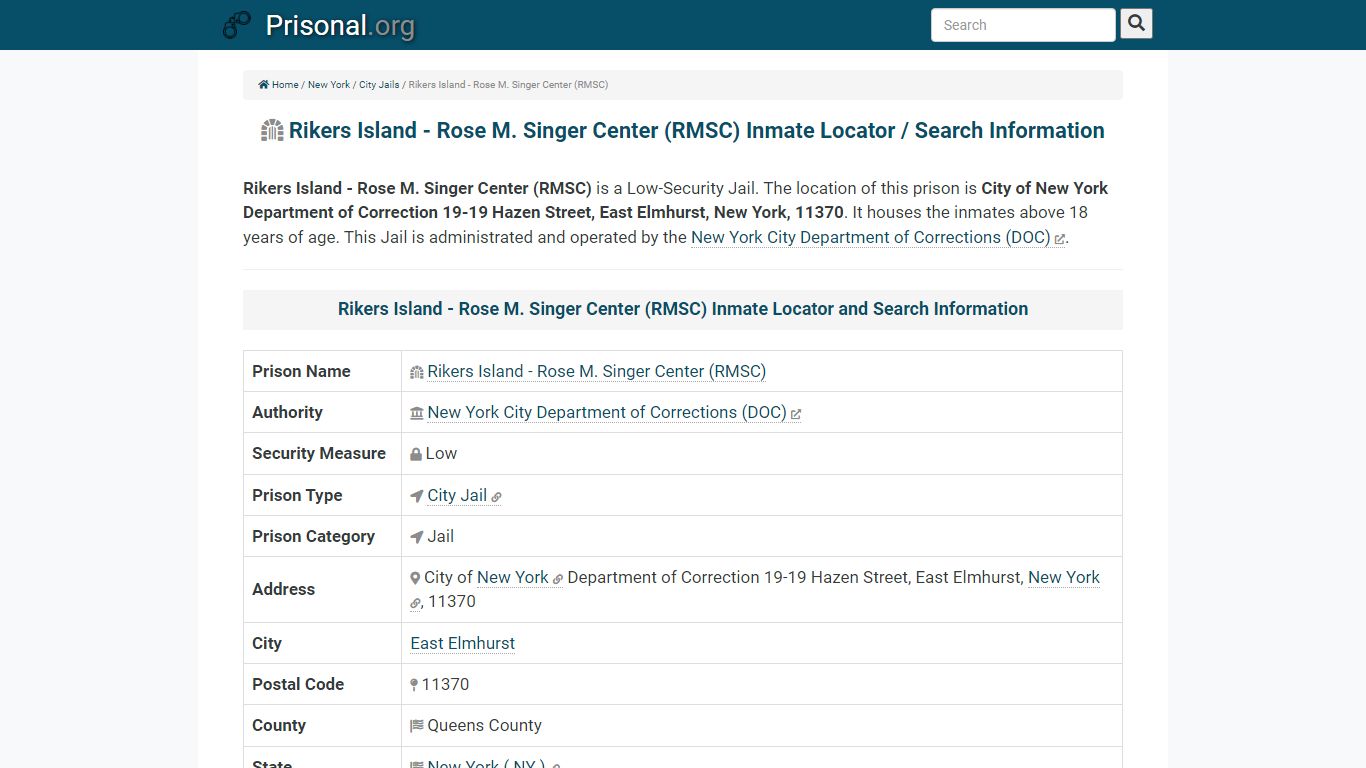Open the City Jails breadcrumb link
This screenshot has height=768, width=1366.
(379, 85)
